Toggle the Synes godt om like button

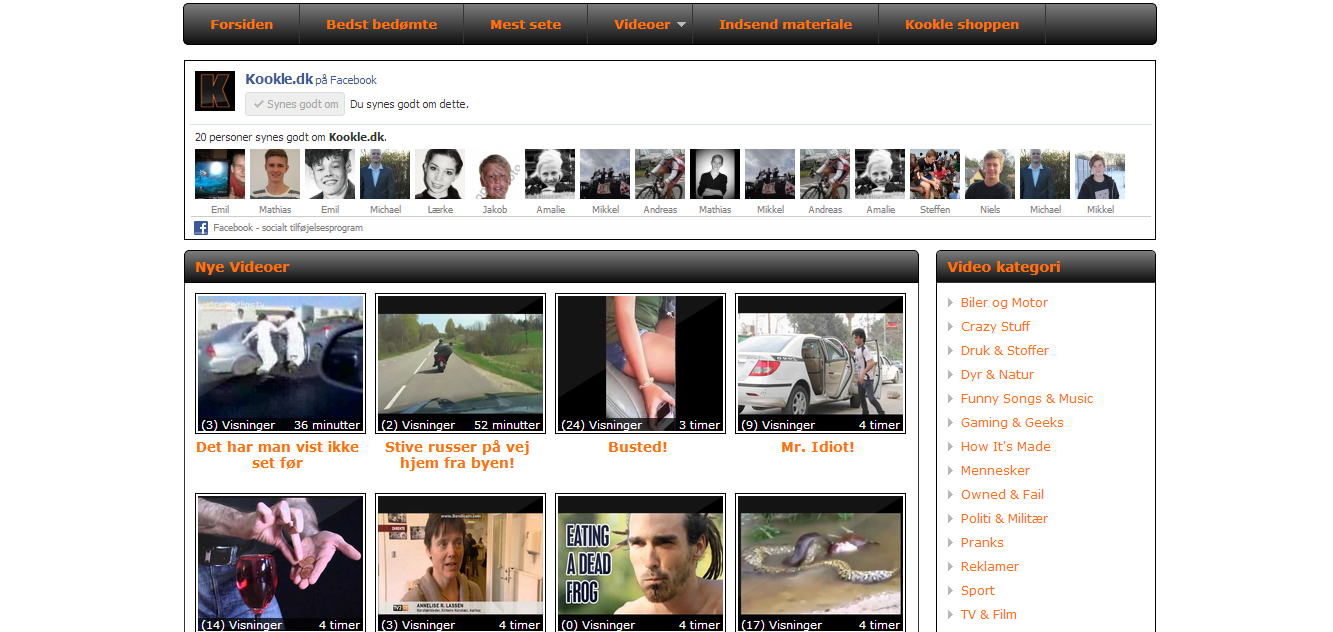tap(295, 104)
